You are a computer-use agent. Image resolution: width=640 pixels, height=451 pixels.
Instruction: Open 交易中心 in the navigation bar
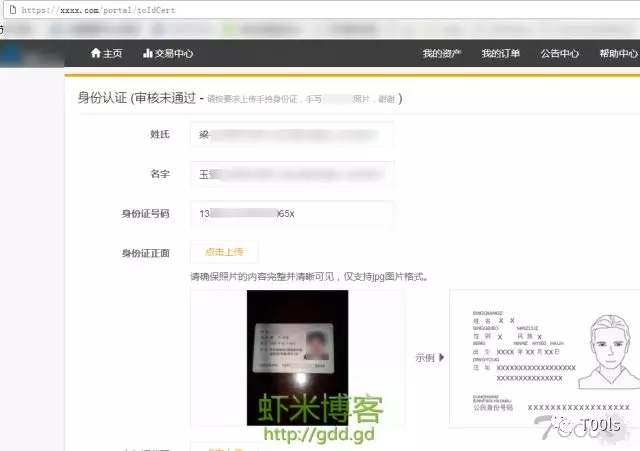[x=168, y=53]
